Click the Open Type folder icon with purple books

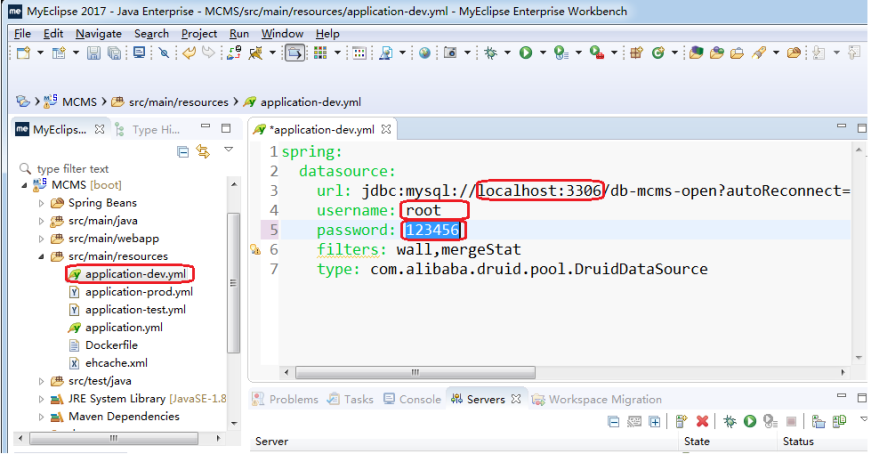tap(696, 53)
